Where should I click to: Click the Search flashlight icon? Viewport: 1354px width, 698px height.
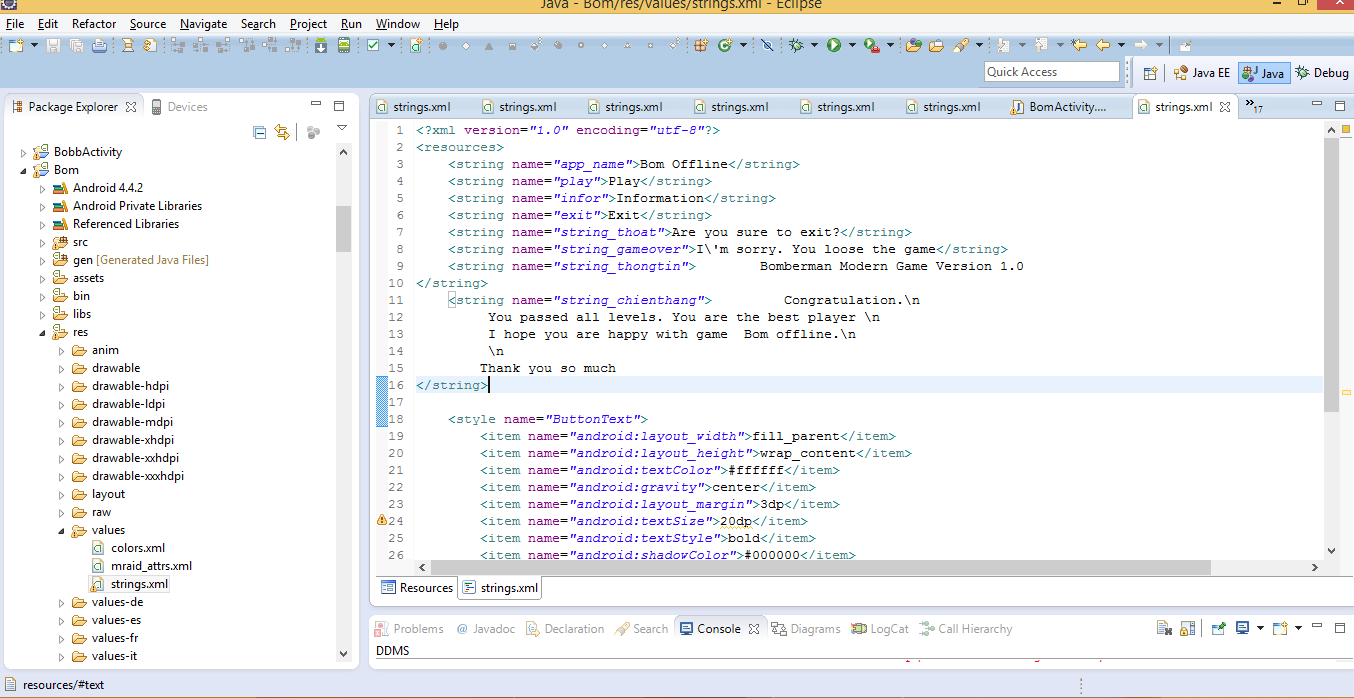pyautogui.click(x=961, y=45)
